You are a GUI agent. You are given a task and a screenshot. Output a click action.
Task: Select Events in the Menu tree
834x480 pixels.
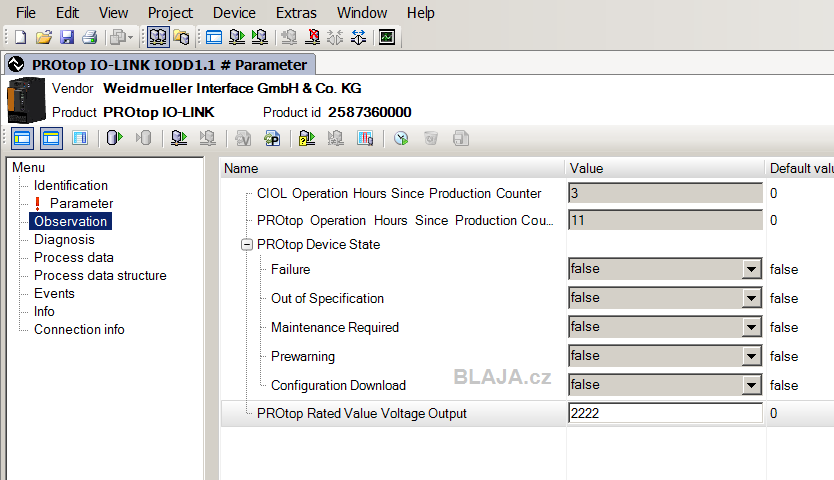[54, 293]
